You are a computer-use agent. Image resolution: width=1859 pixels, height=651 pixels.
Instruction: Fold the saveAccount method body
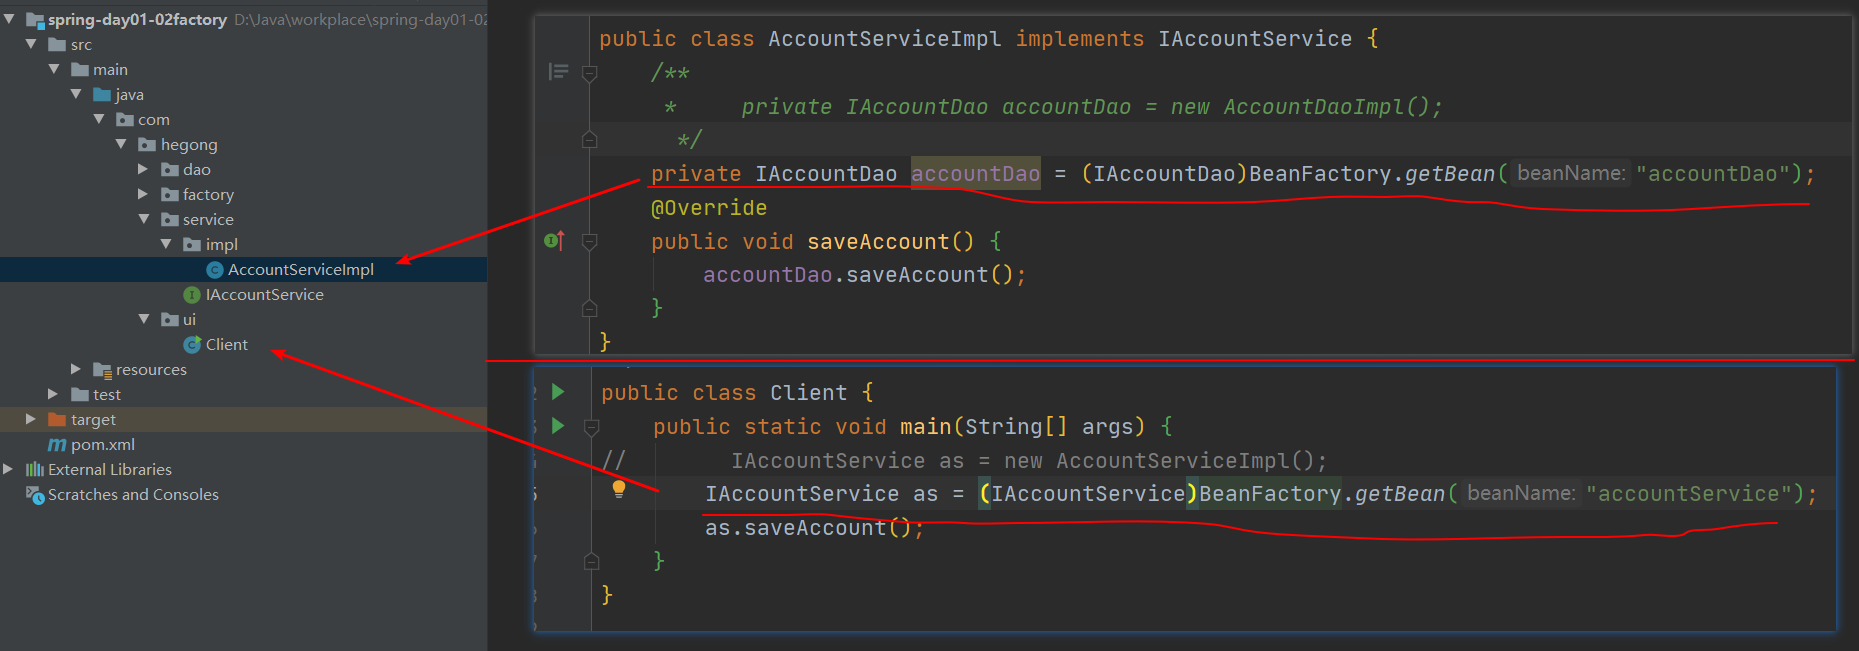tap(590, 241)
